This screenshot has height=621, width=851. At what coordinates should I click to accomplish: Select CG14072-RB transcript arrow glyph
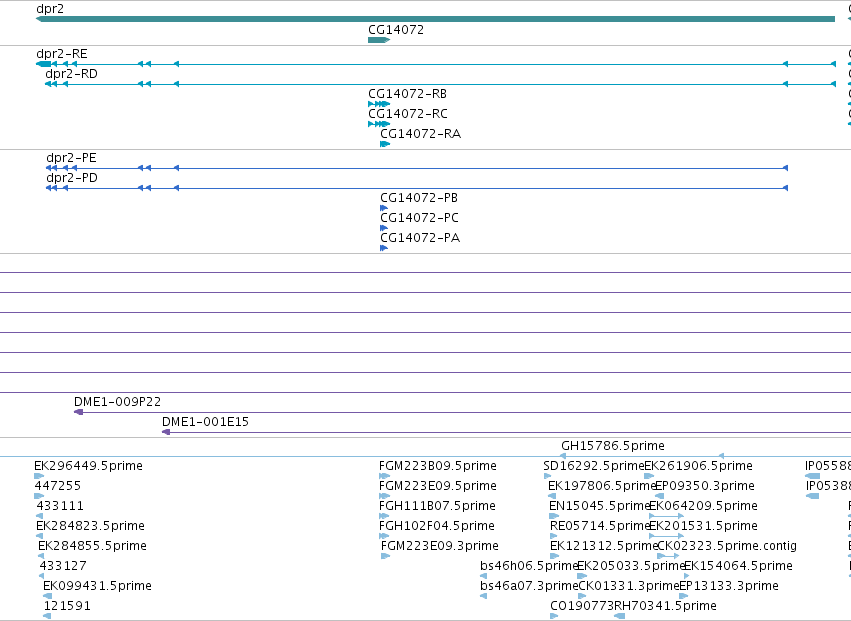(379, 104)
